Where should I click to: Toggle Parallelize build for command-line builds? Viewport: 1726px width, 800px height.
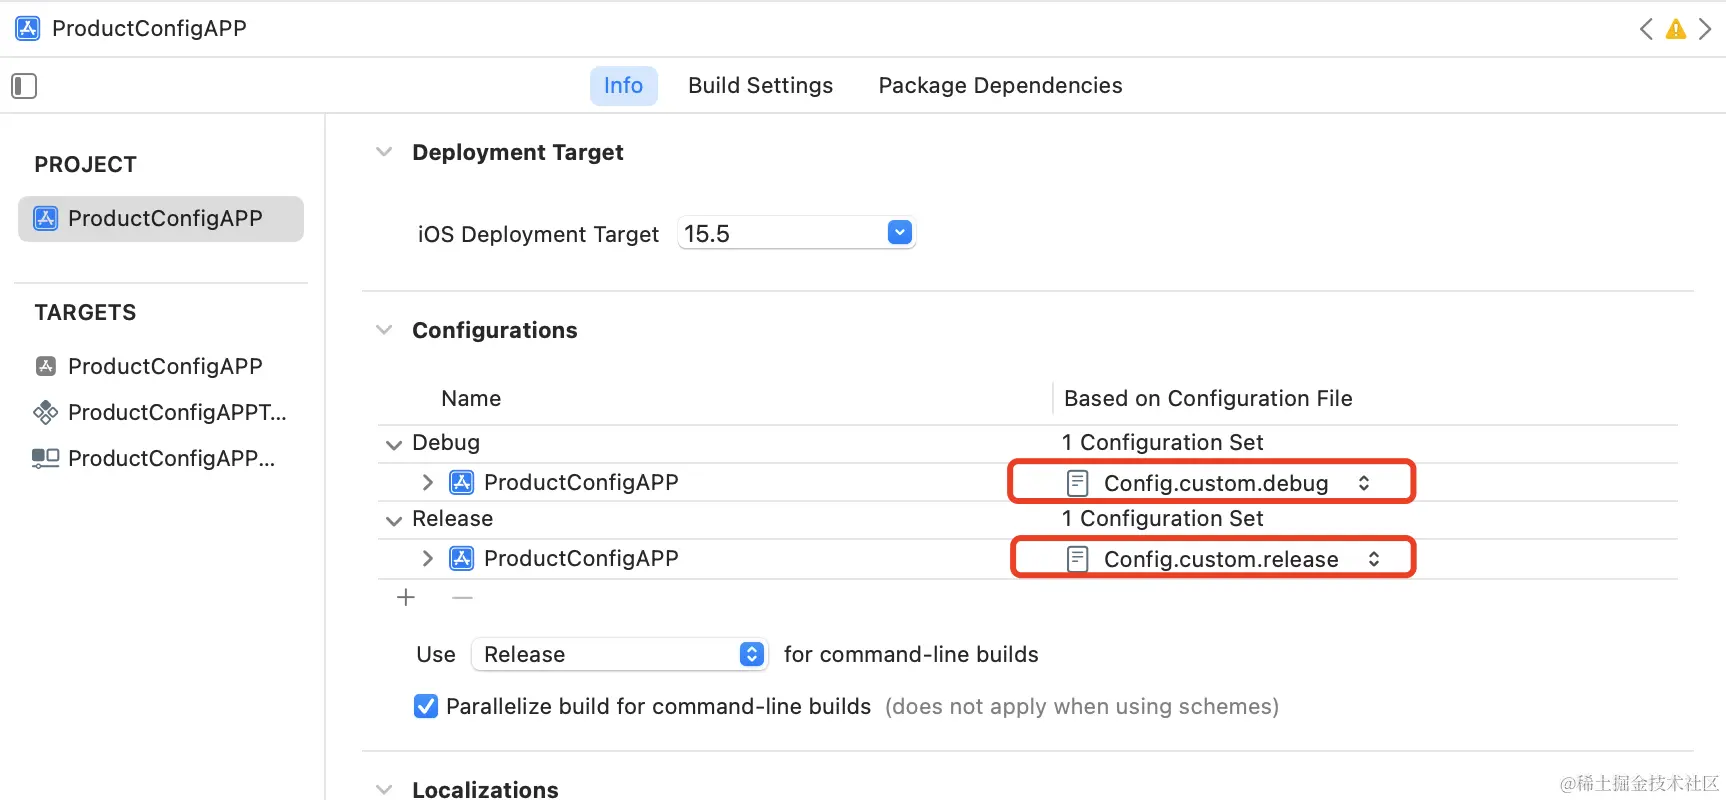pyautogui.click(x=426, y=706)
